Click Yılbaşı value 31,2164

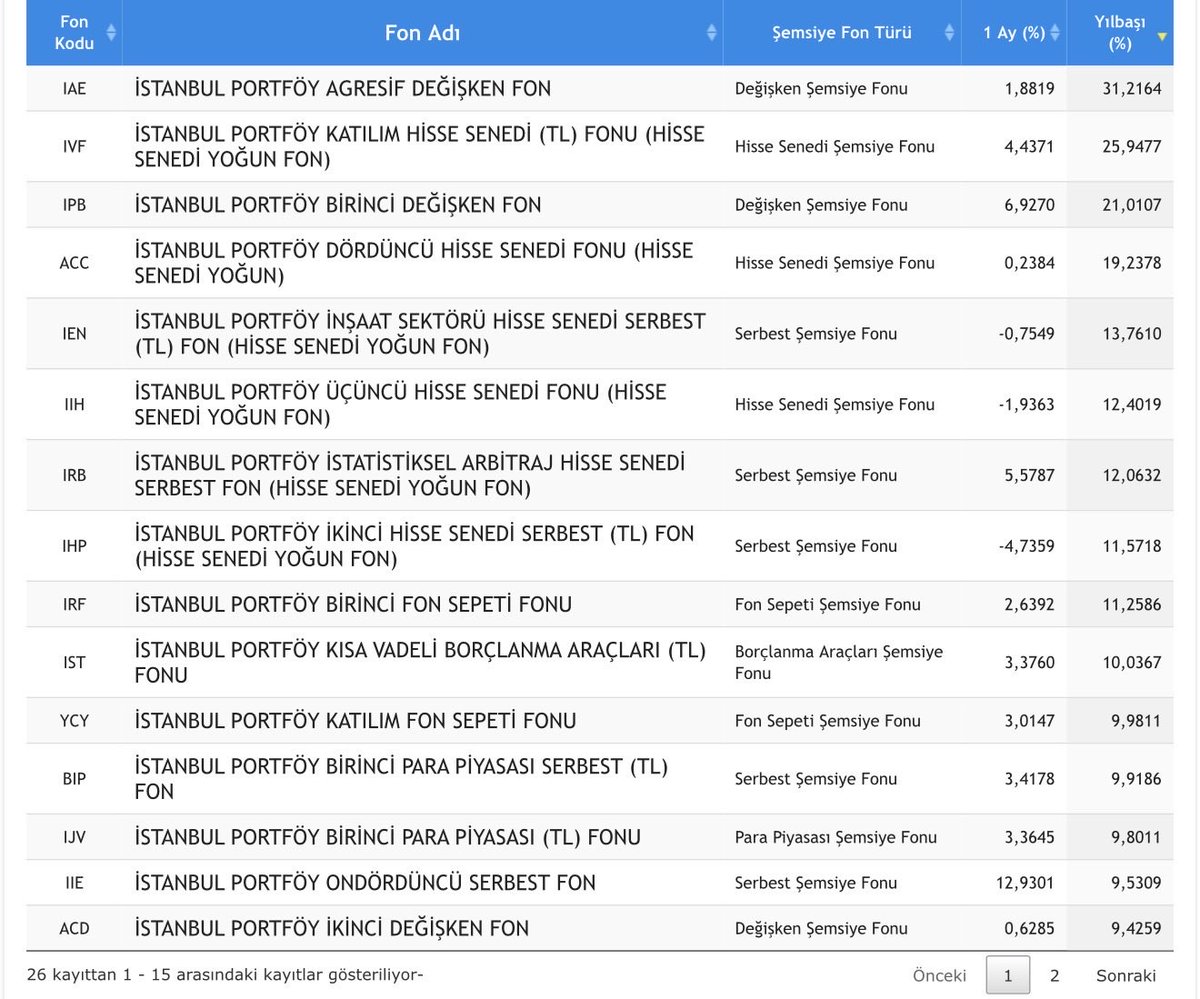[x=1133, y=88]
